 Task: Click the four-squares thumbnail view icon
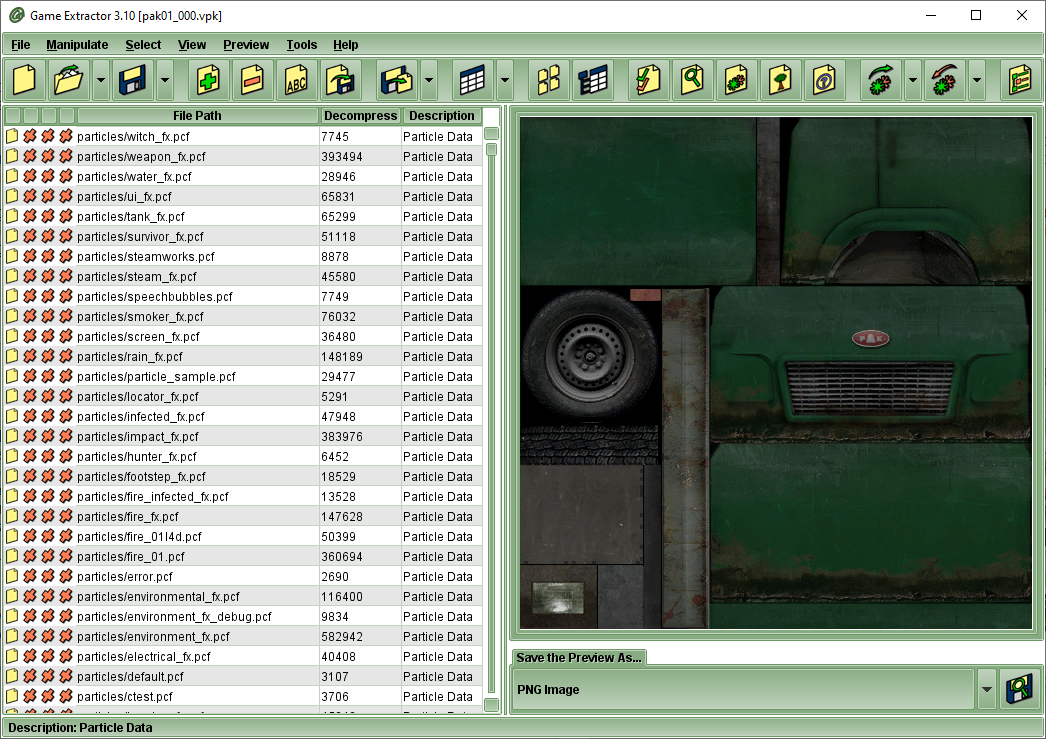[549, 80]
